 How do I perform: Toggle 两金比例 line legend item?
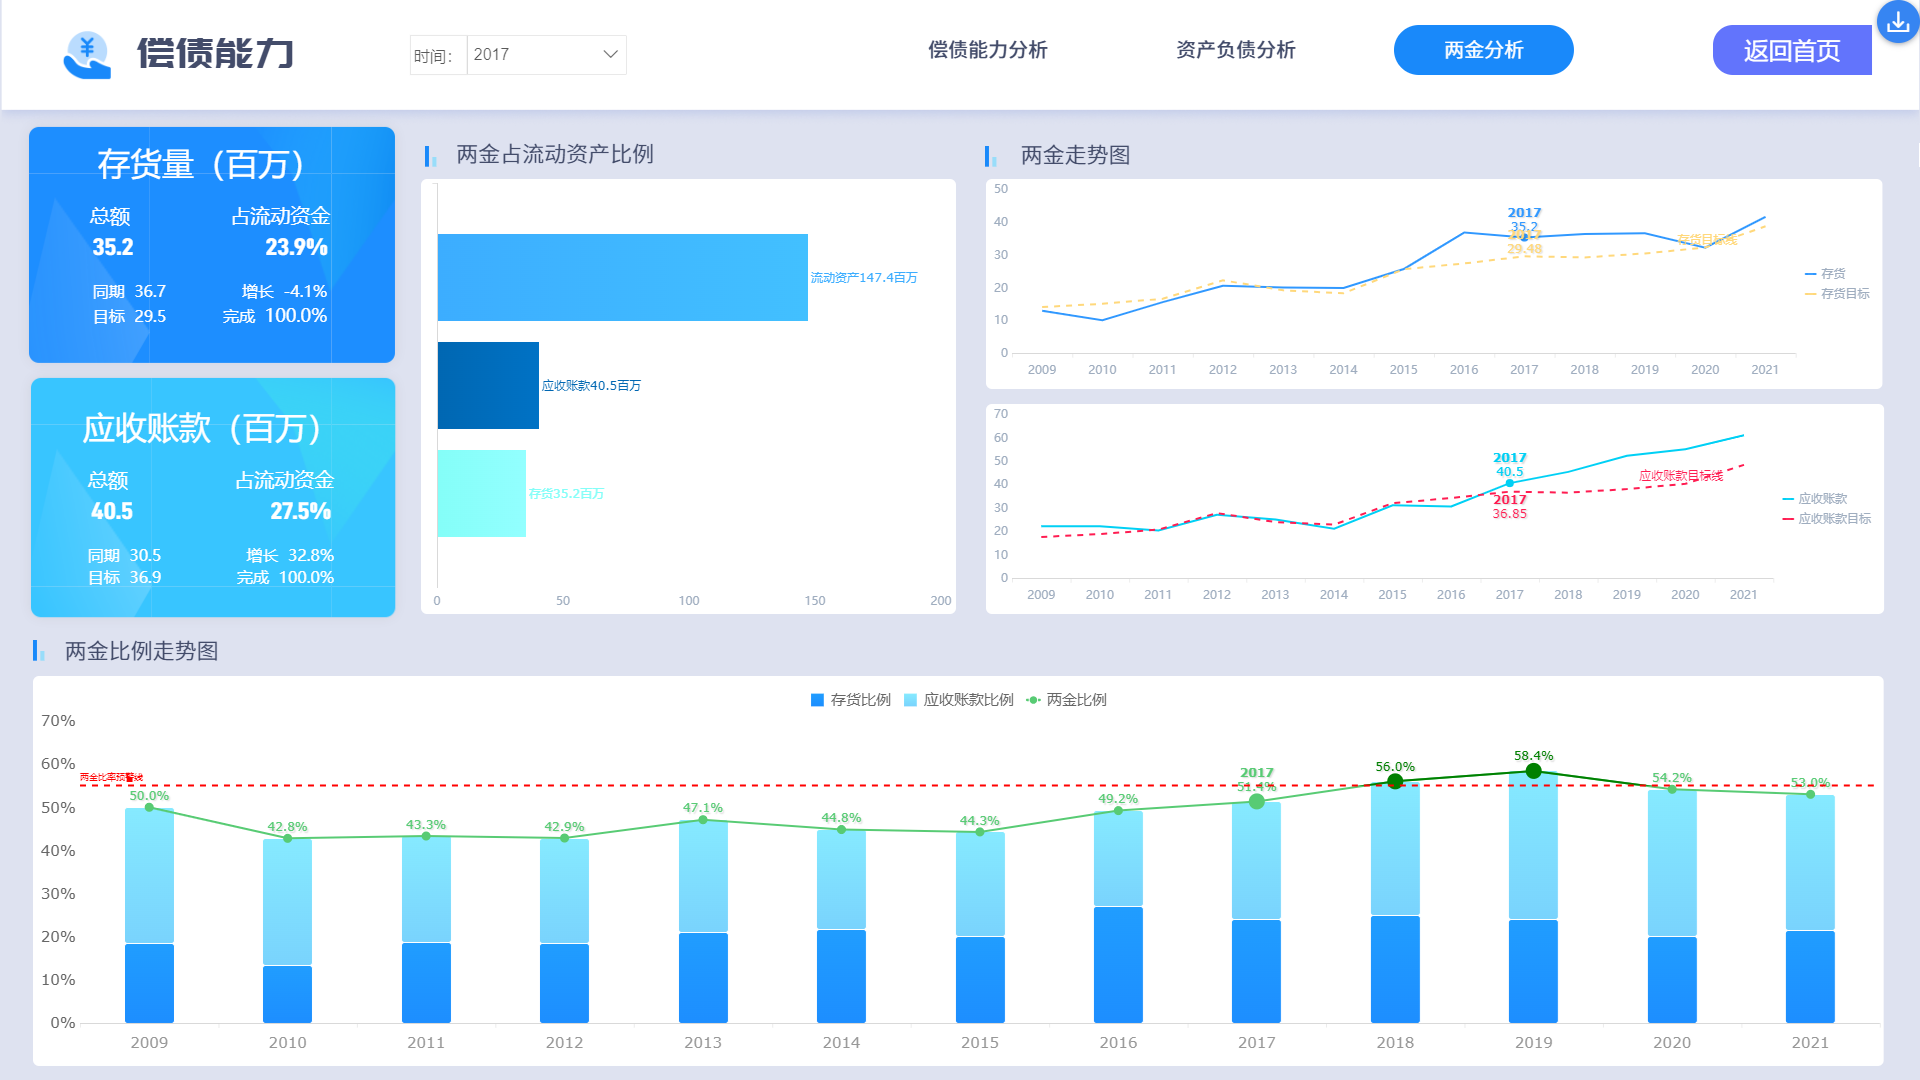click(x=1066, y=700)
